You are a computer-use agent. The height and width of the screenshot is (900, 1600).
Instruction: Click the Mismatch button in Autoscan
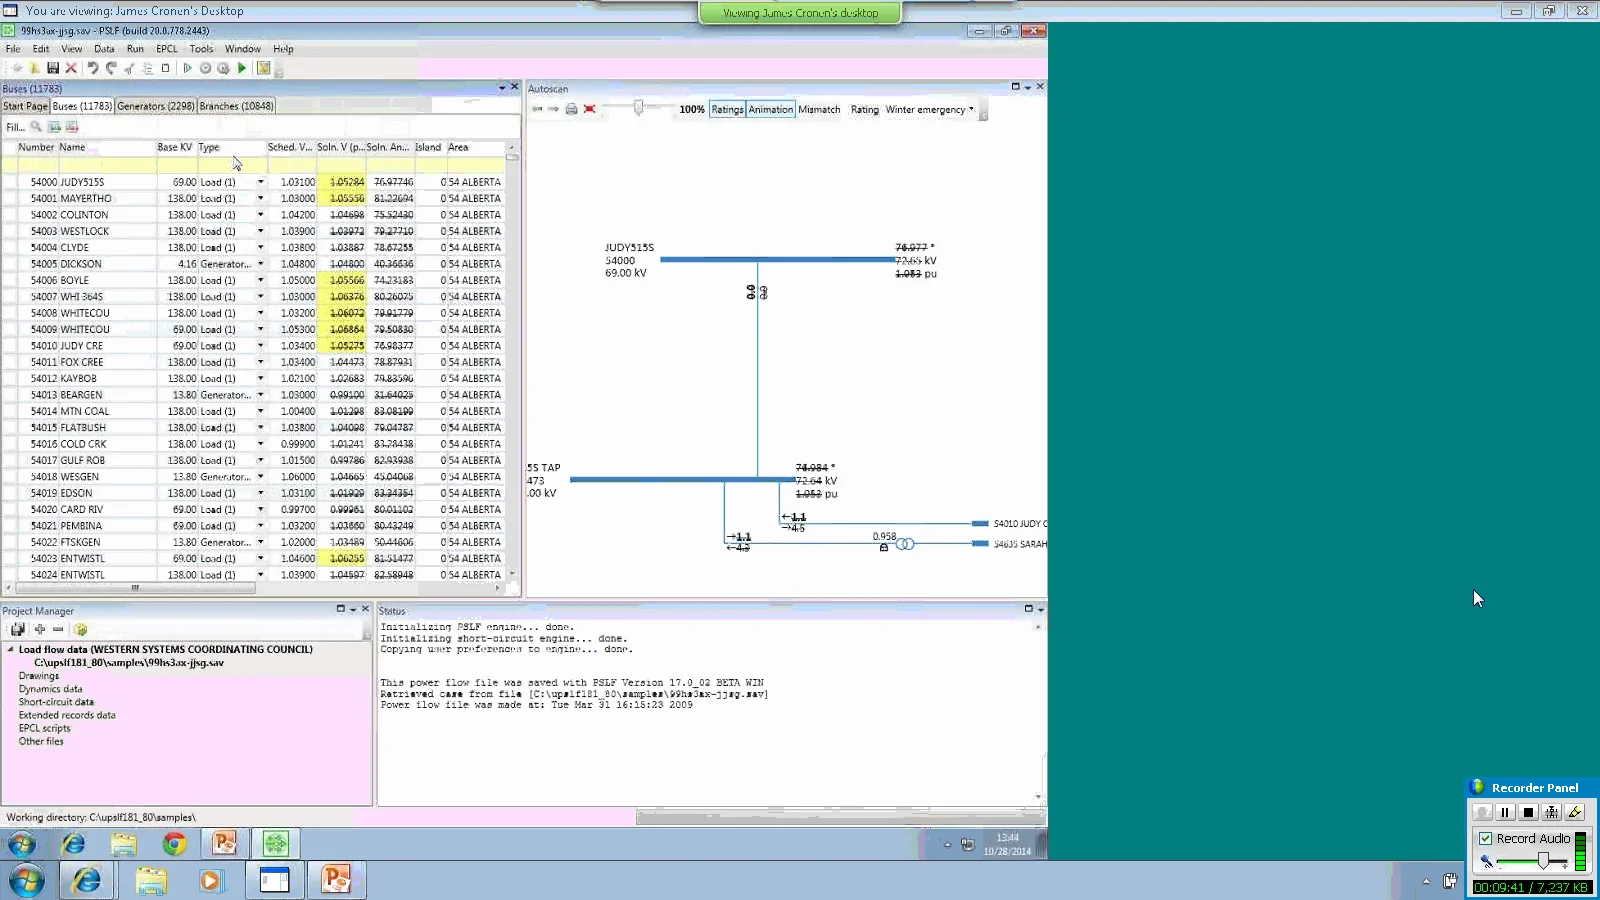tap(820, 109)
